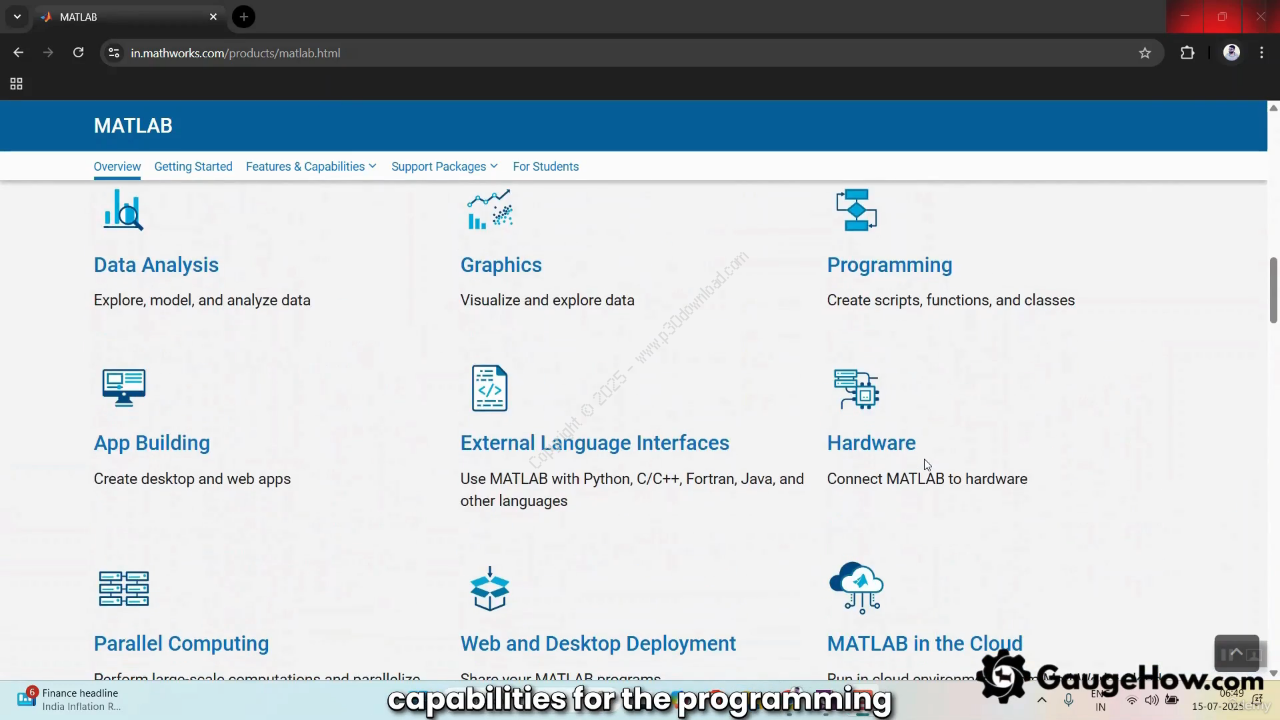Click the 'Explore, model, and analyze data' text
Screen dimensions: 1280x720
click(x=202, y=300)
